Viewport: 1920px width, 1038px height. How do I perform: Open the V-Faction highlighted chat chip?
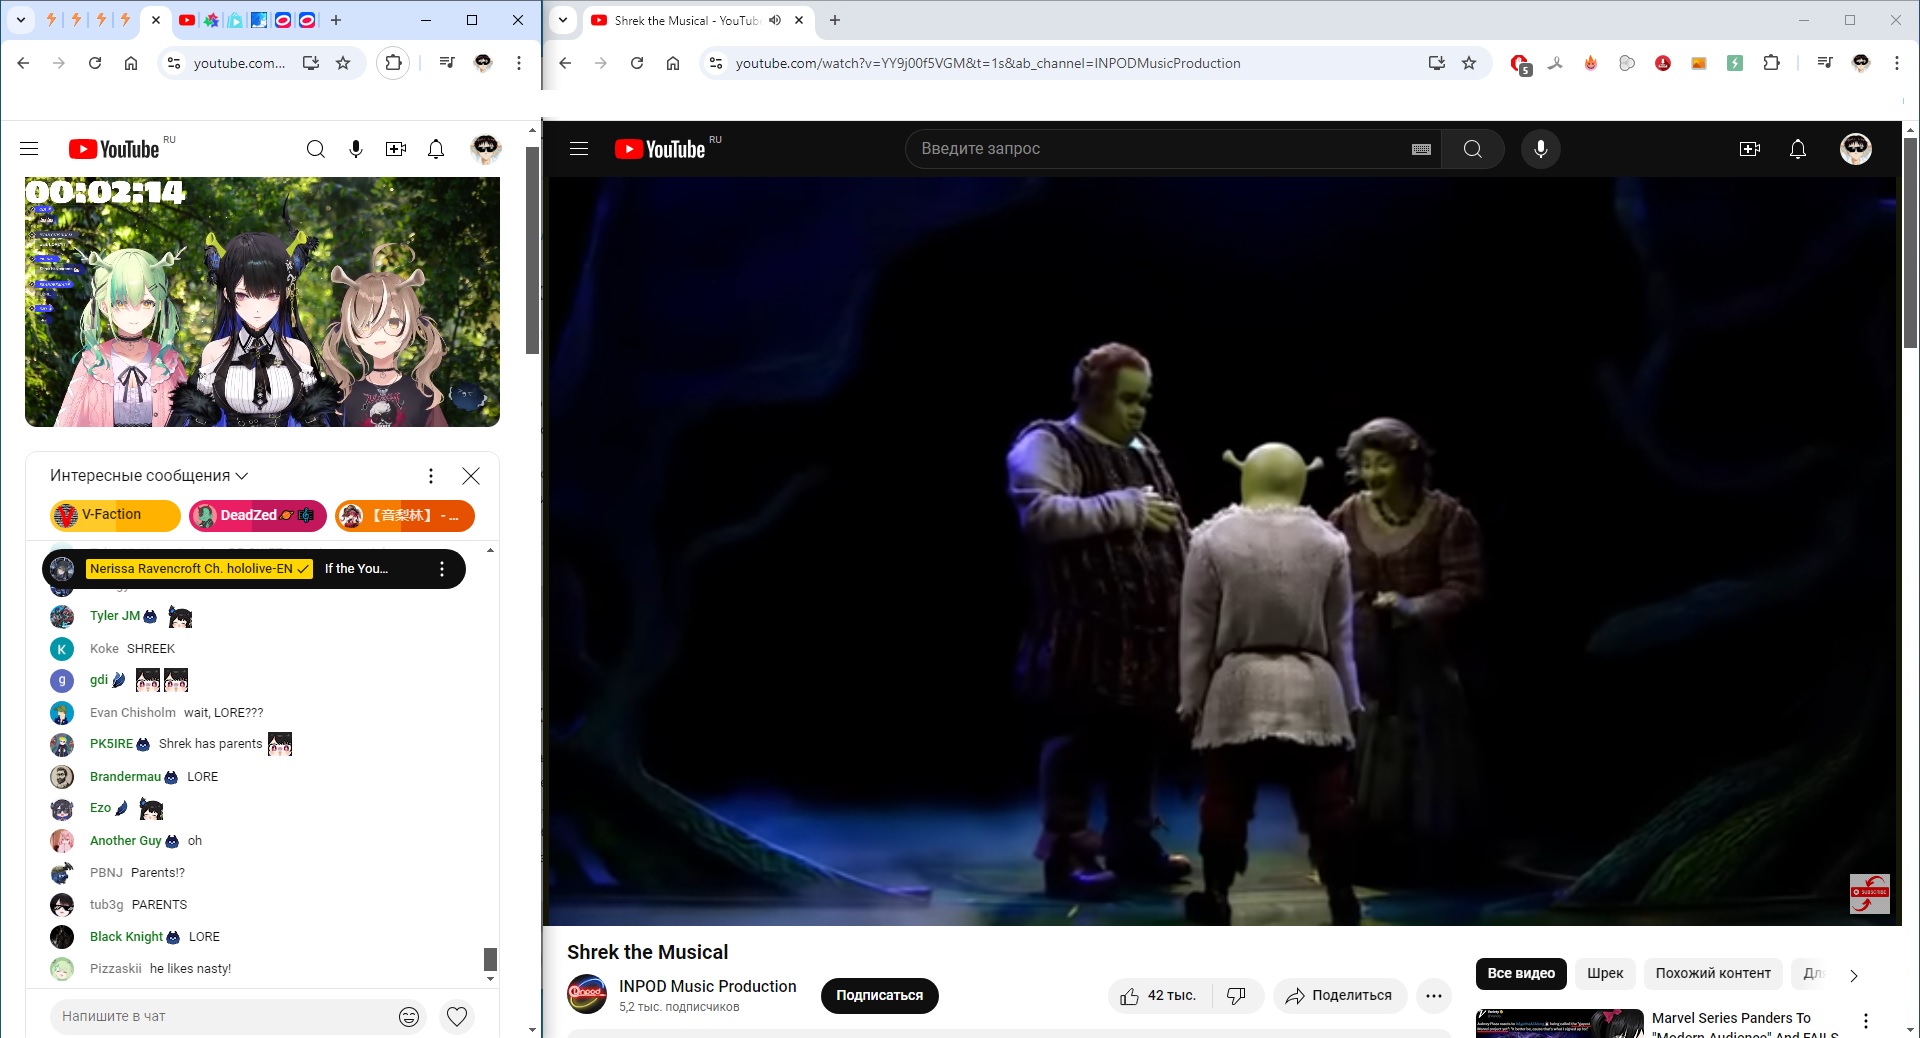(114, 516)
